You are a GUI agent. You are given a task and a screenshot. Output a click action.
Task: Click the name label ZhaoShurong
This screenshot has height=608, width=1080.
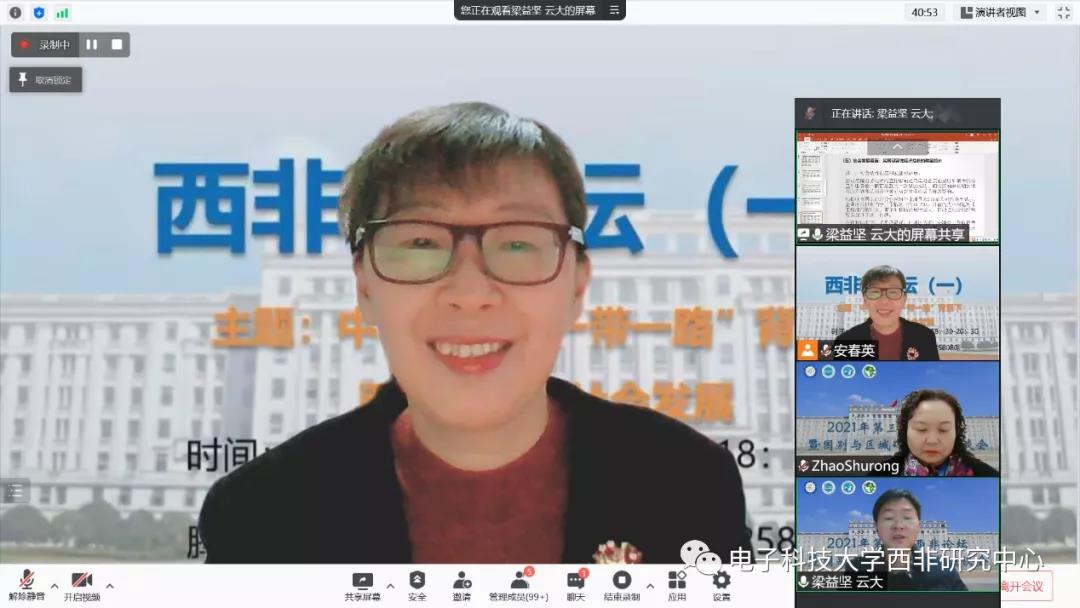coord(855,466)
